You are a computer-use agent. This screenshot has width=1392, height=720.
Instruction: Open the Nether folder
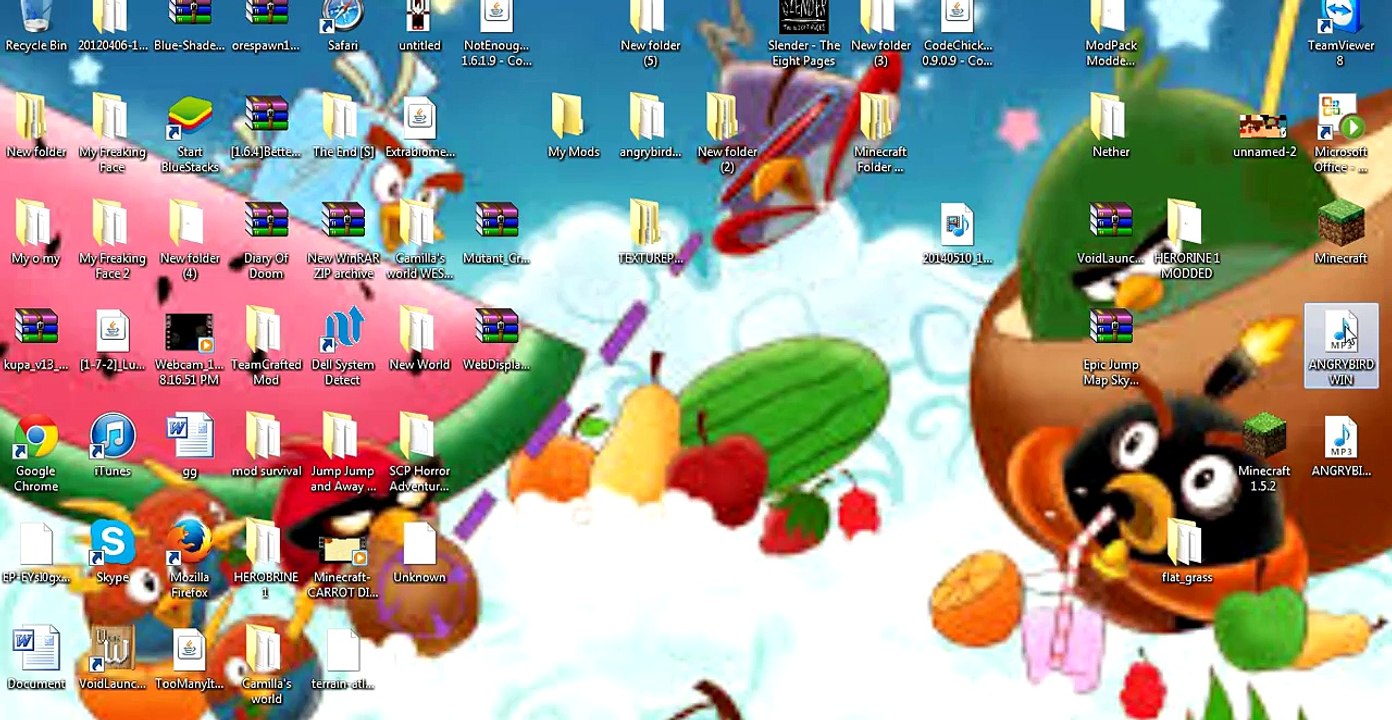(x=1111, y=128)
